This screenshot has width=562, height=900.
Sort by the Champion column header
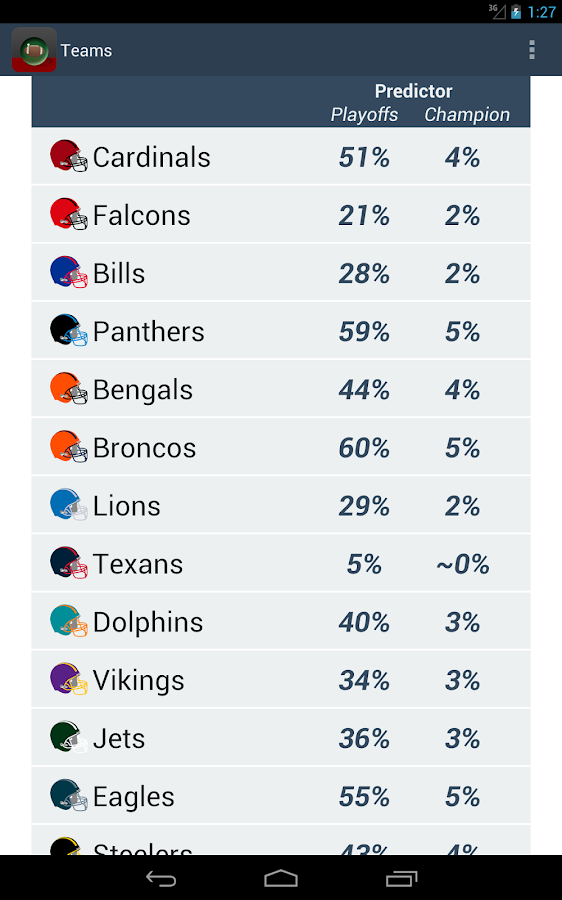pos(467,115)
